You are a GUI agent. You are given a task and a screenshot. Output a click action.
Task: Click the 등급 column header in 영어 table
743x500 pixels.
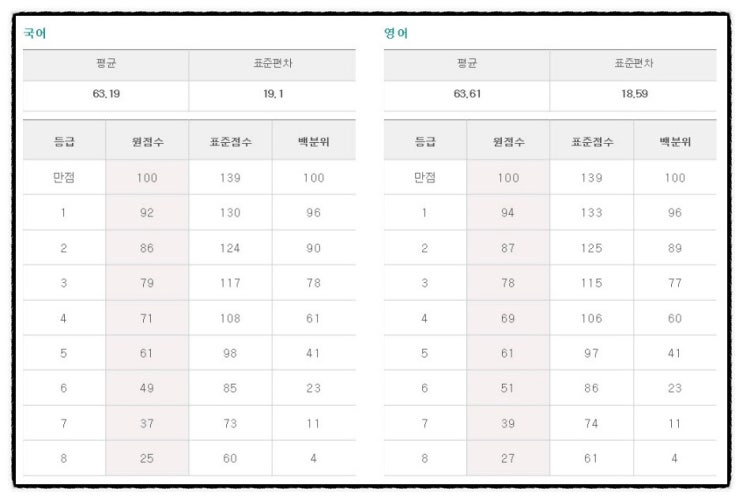coord(425,142)
